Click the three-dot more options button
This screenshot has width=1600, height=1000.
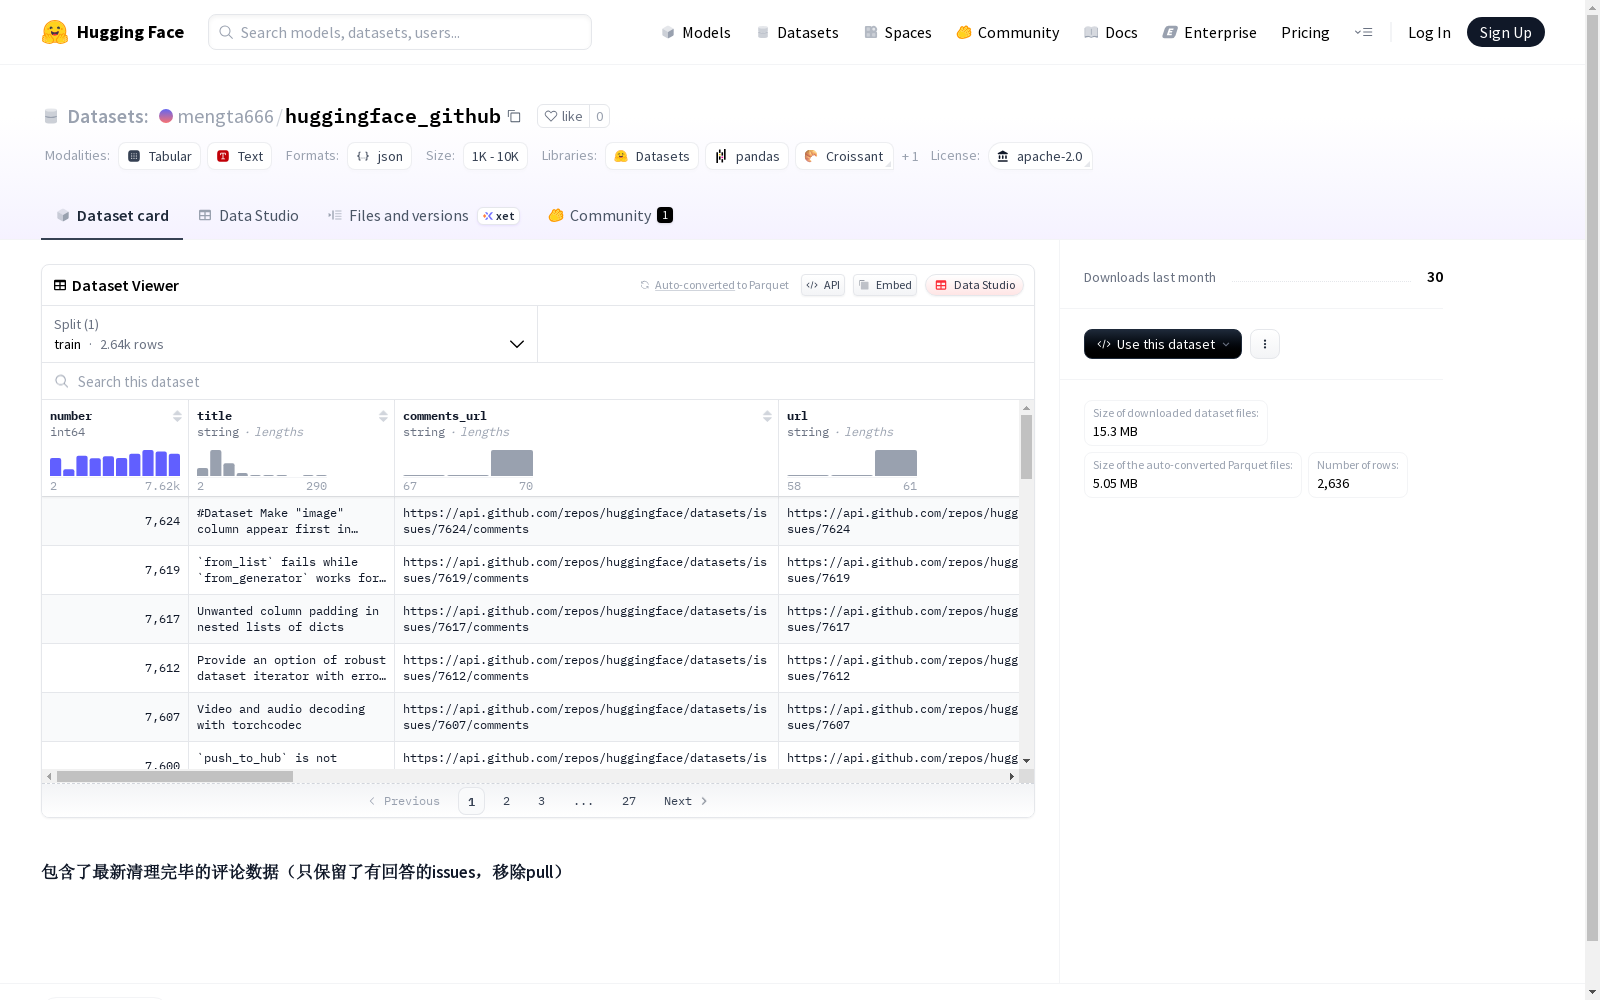click(x=1265, y=344)
